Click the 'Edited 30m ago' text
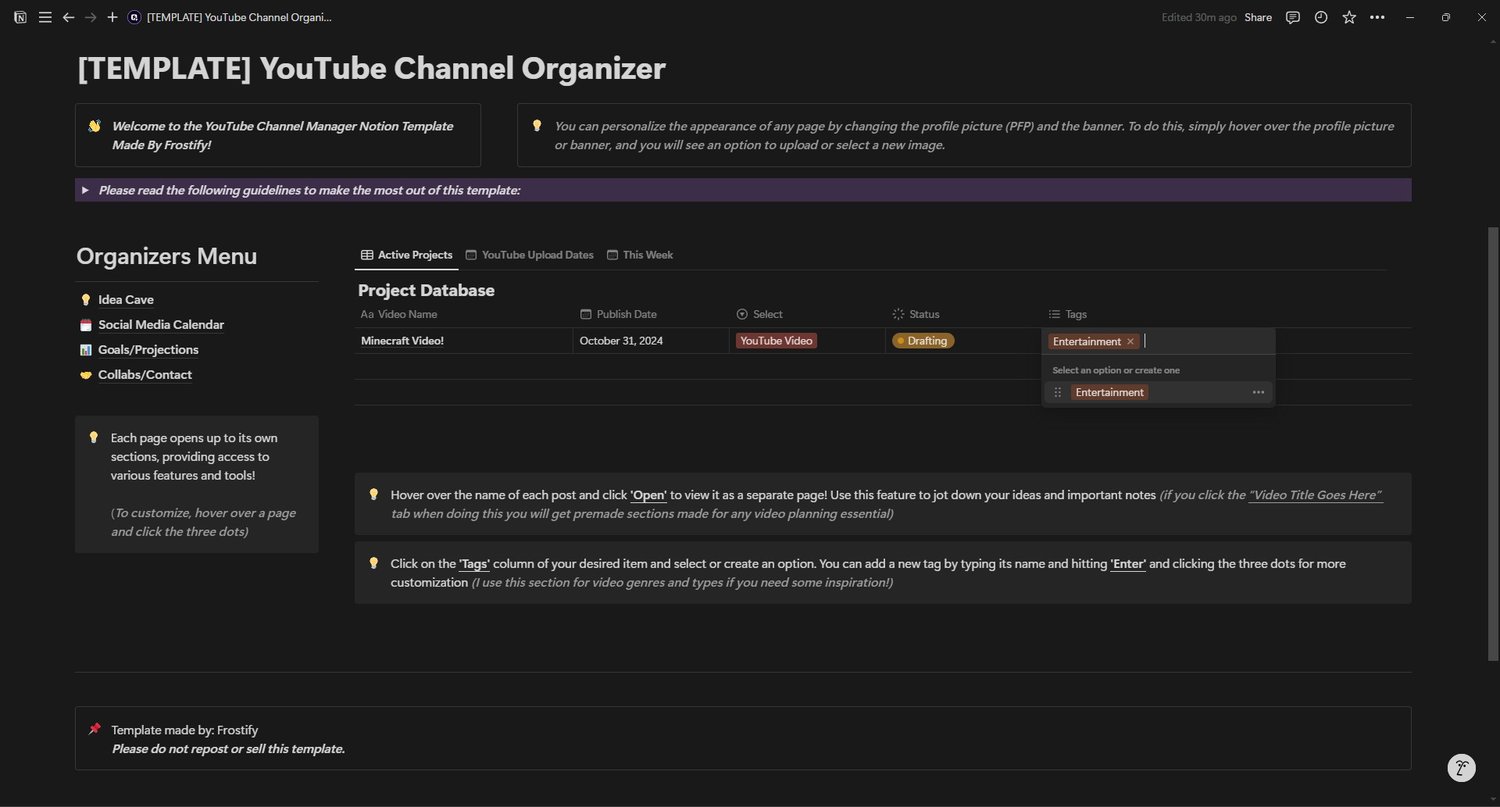 click(x=1199, y=17)
